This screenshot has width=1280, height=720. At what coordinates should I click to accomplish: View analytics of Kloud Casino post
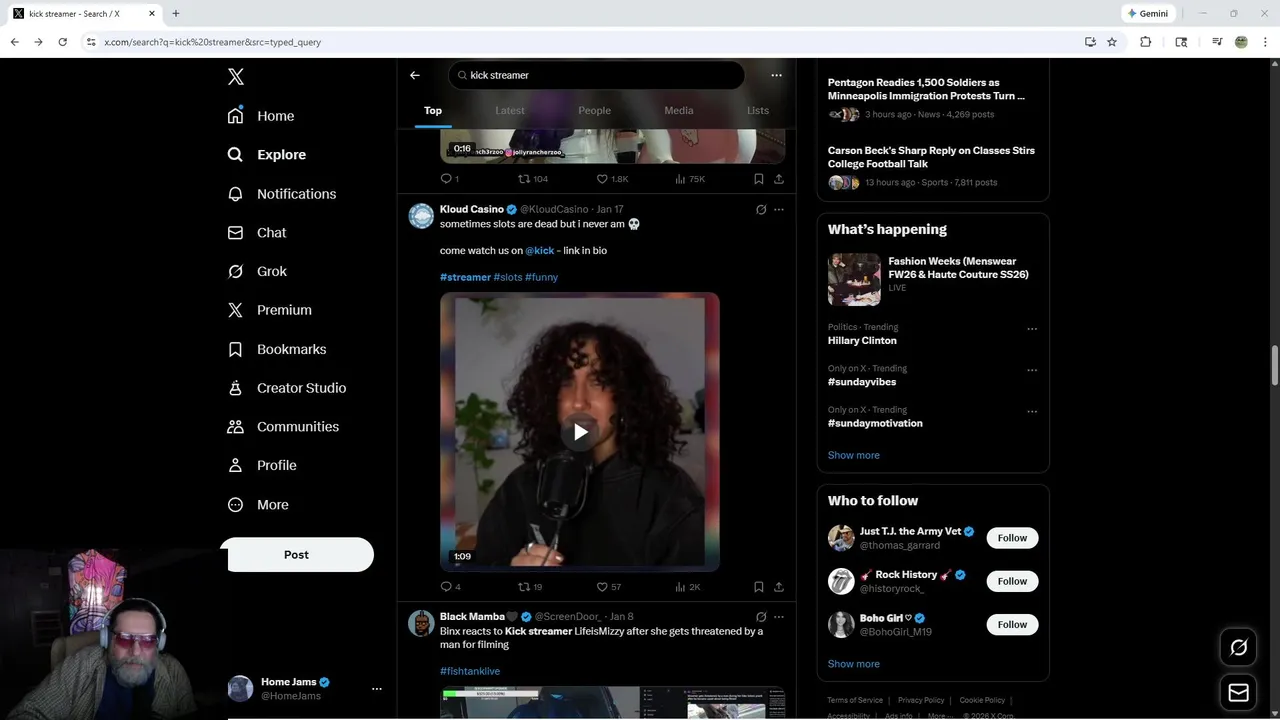tap(688, 587)
